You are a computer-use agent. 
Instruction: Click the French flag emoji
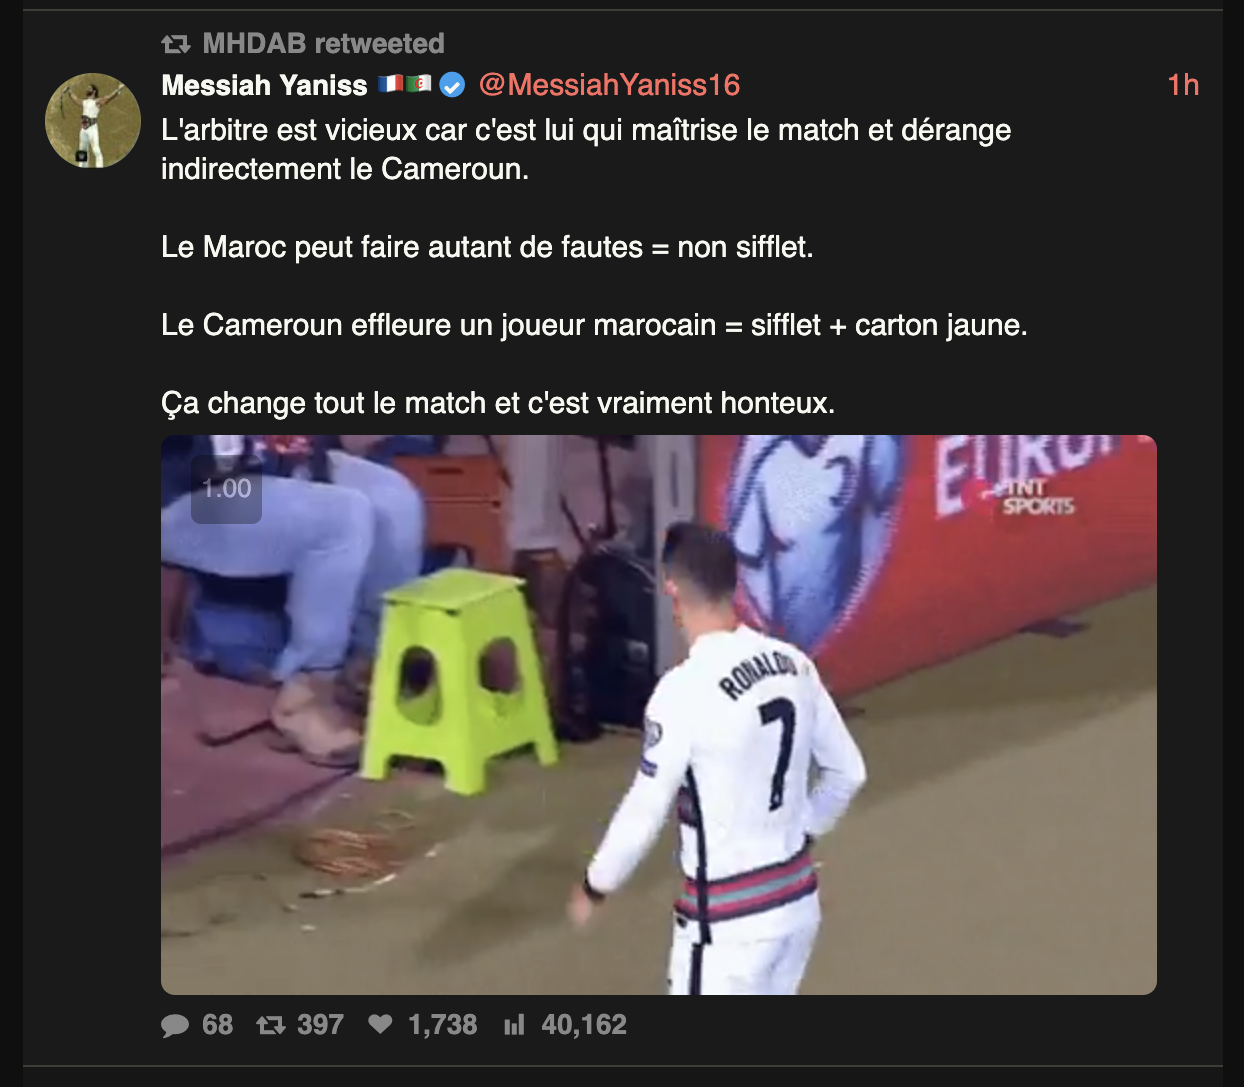[x=391, y=84]
